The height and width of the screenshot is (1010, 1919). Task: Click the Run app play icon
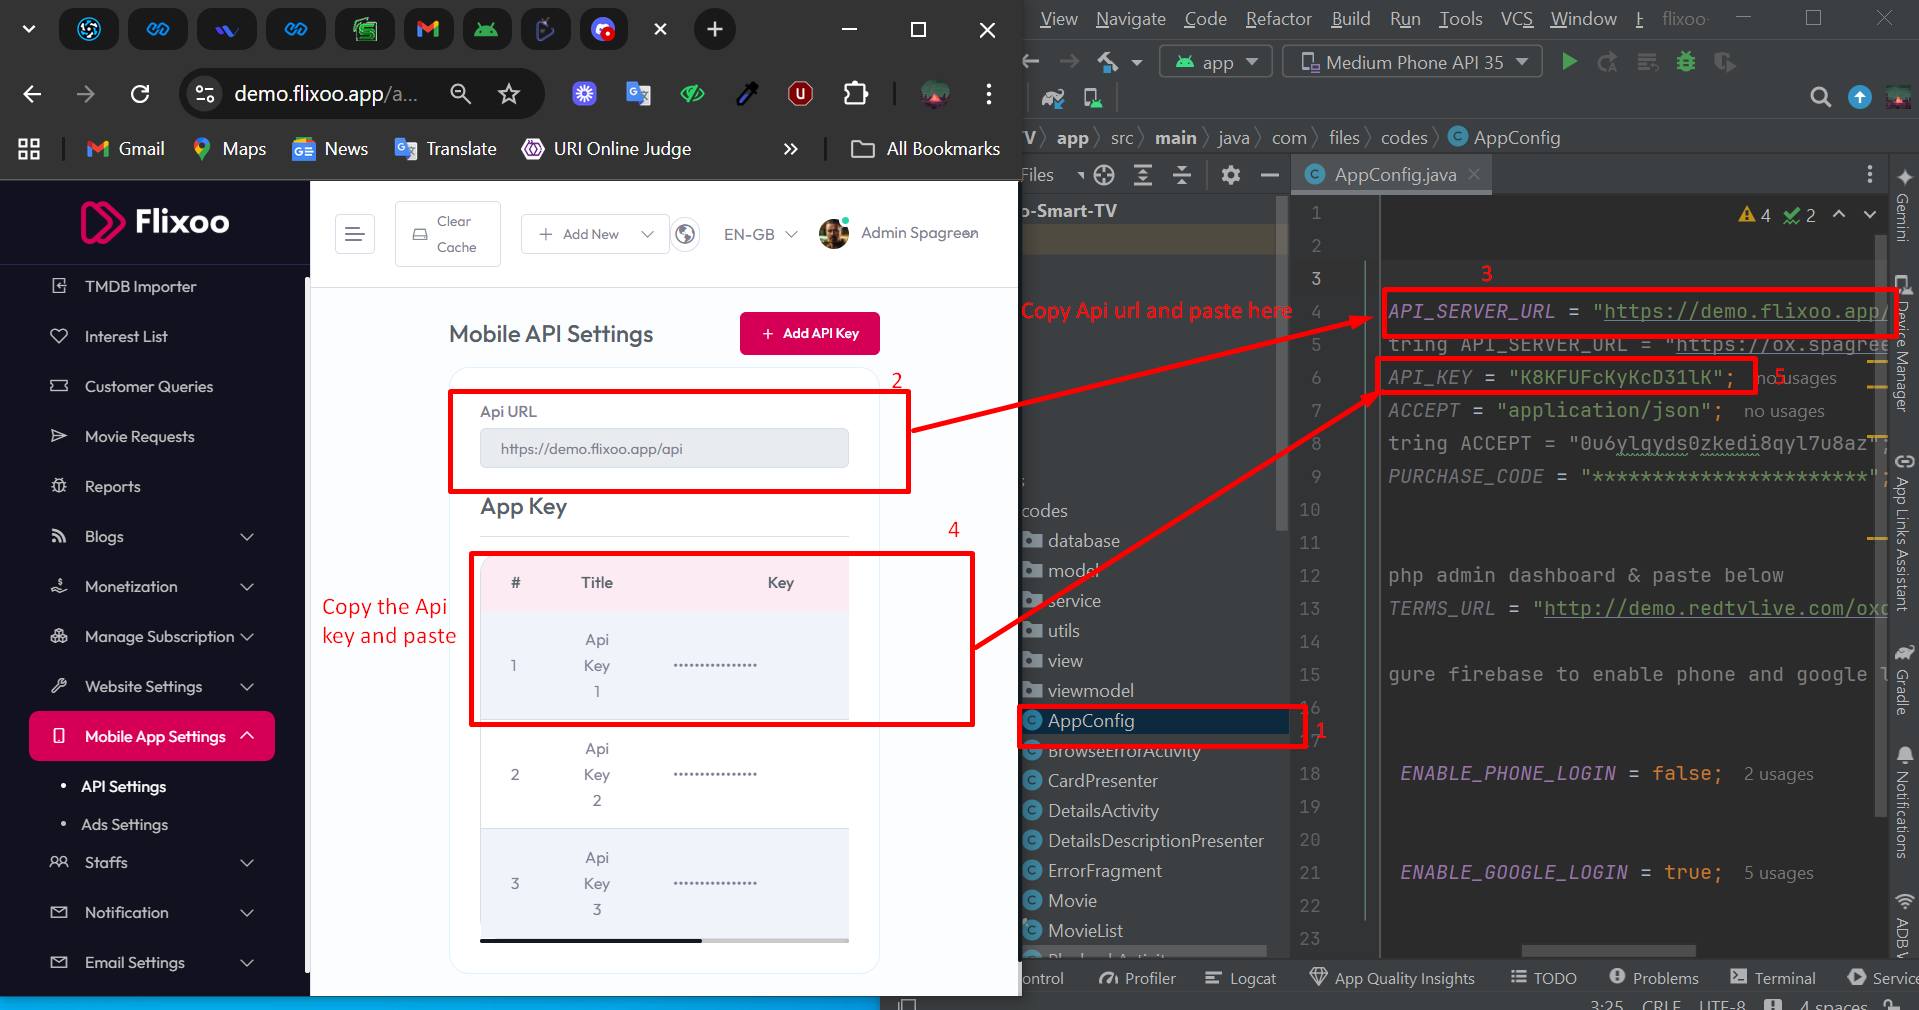[1569, 62]
